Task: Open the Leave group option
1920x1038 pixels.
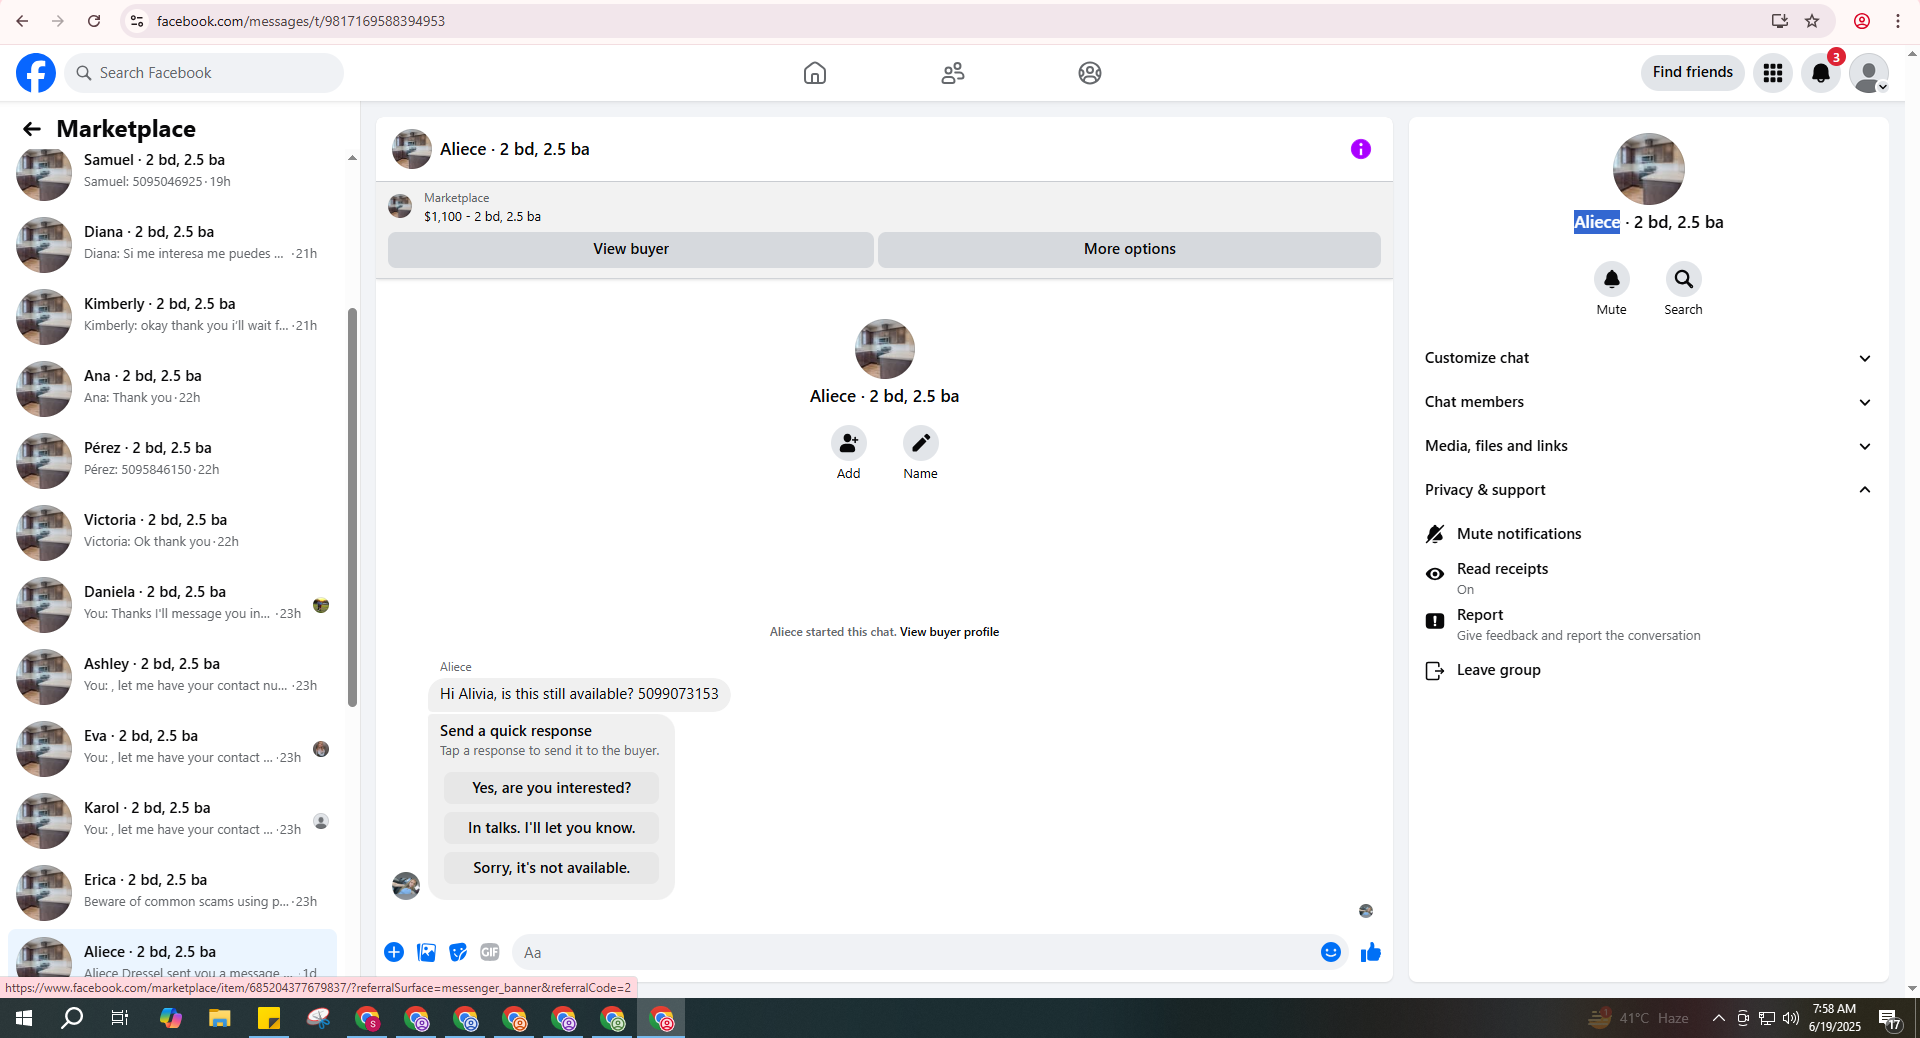Action: point(1647,670)
